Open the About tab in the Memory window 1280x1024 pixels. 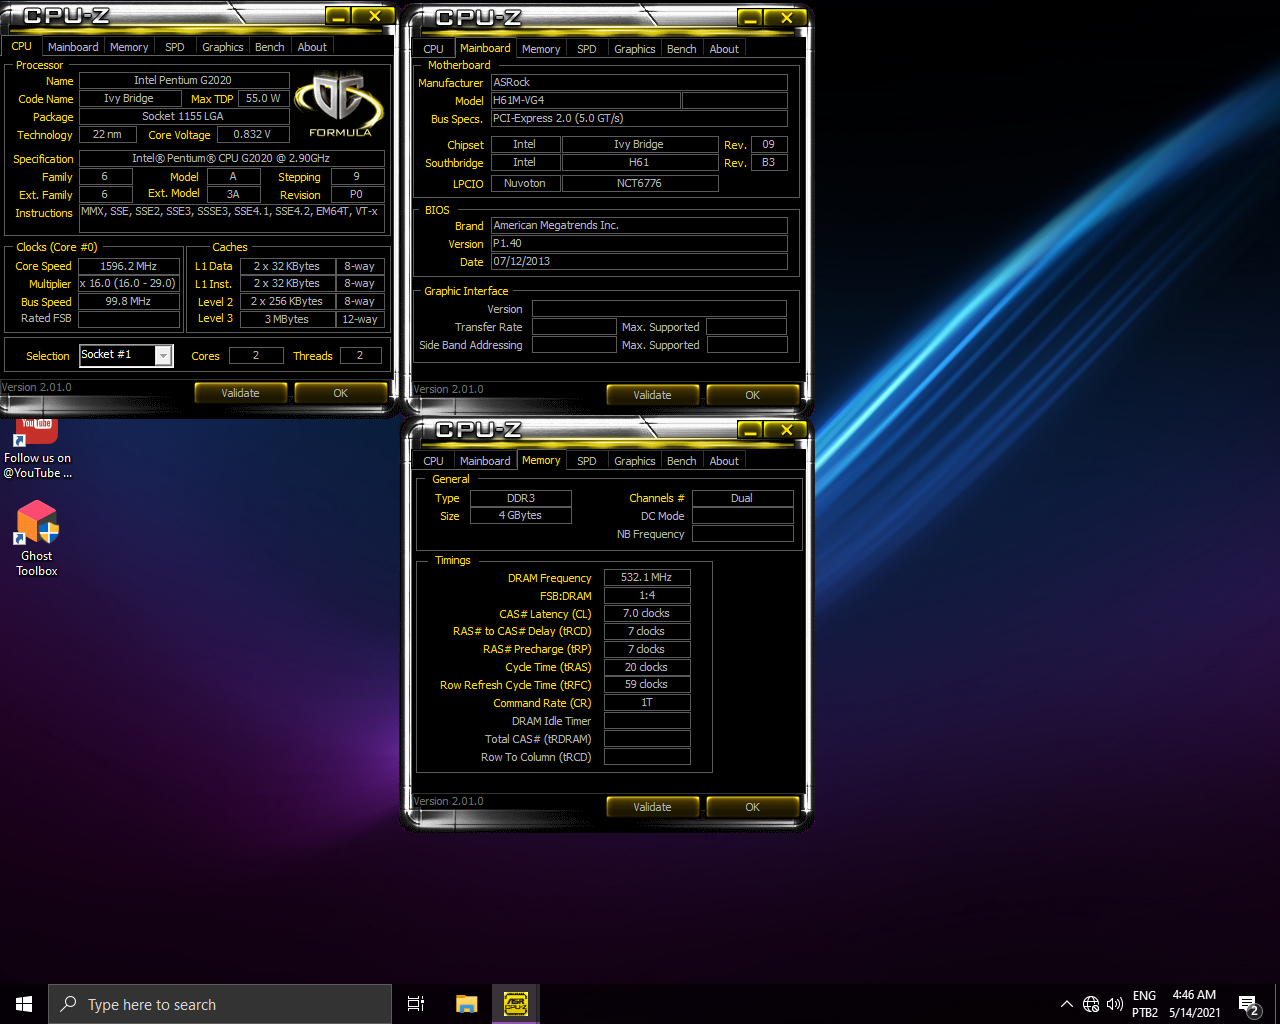coord(724,461)
